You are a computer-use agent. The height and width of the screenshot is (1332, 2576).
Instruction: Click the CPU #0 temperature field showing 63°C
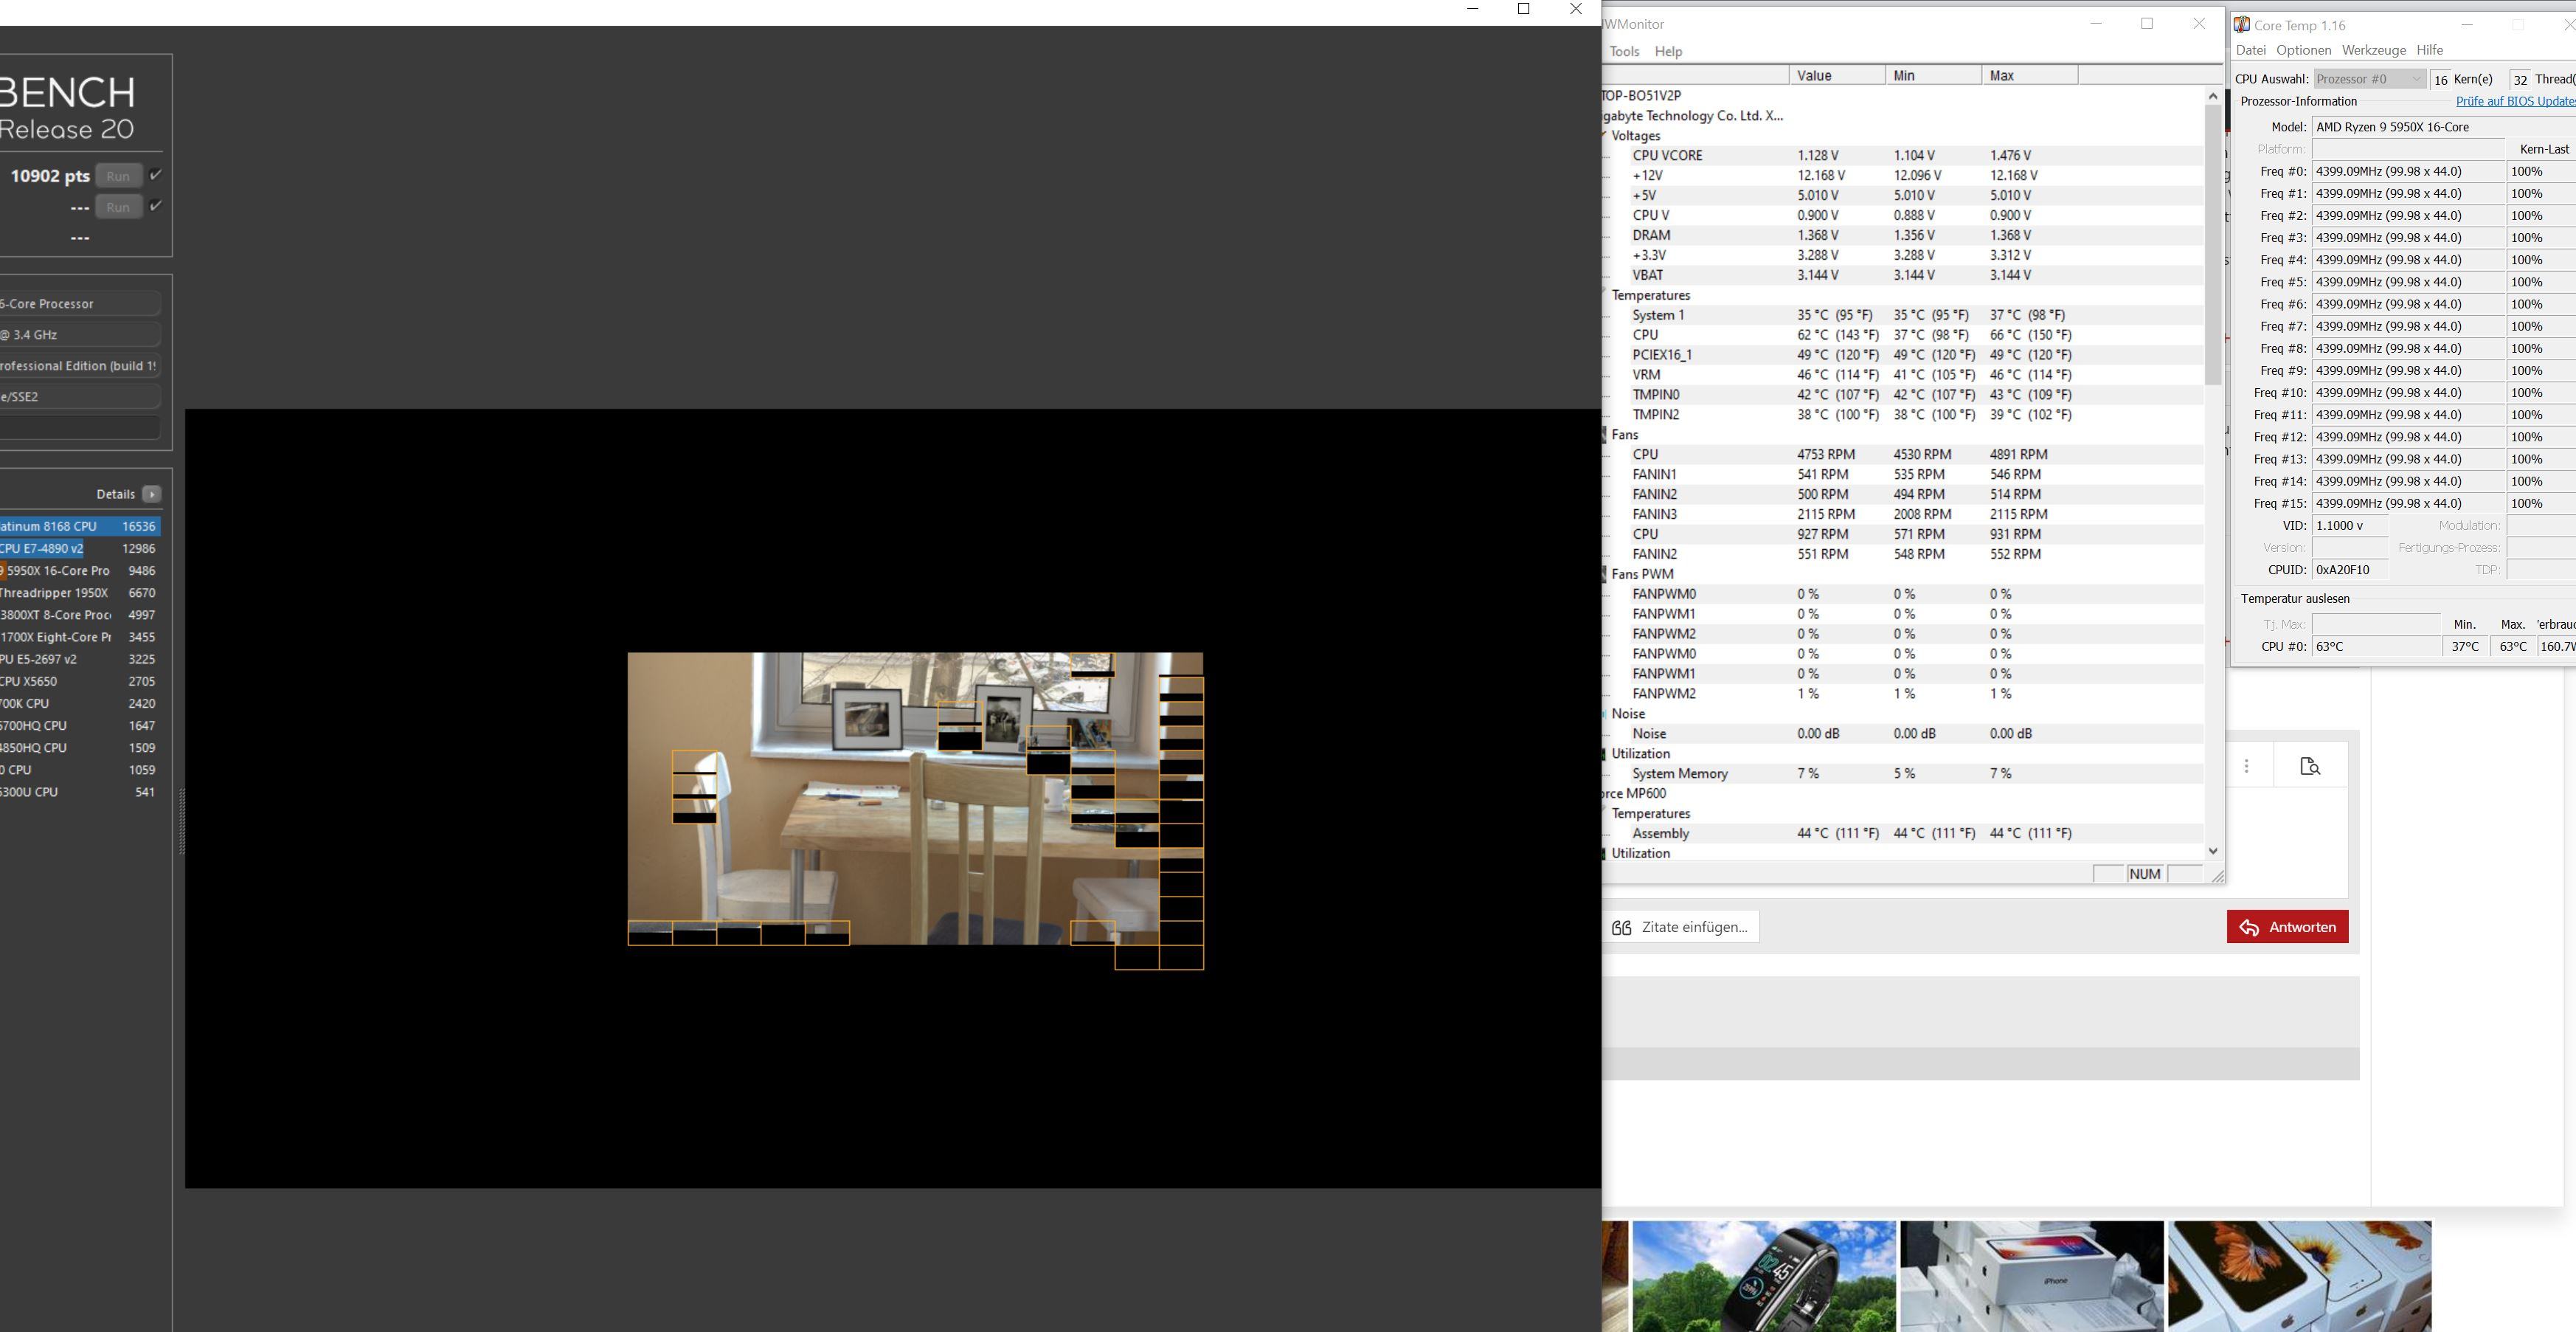[2376, 647]
